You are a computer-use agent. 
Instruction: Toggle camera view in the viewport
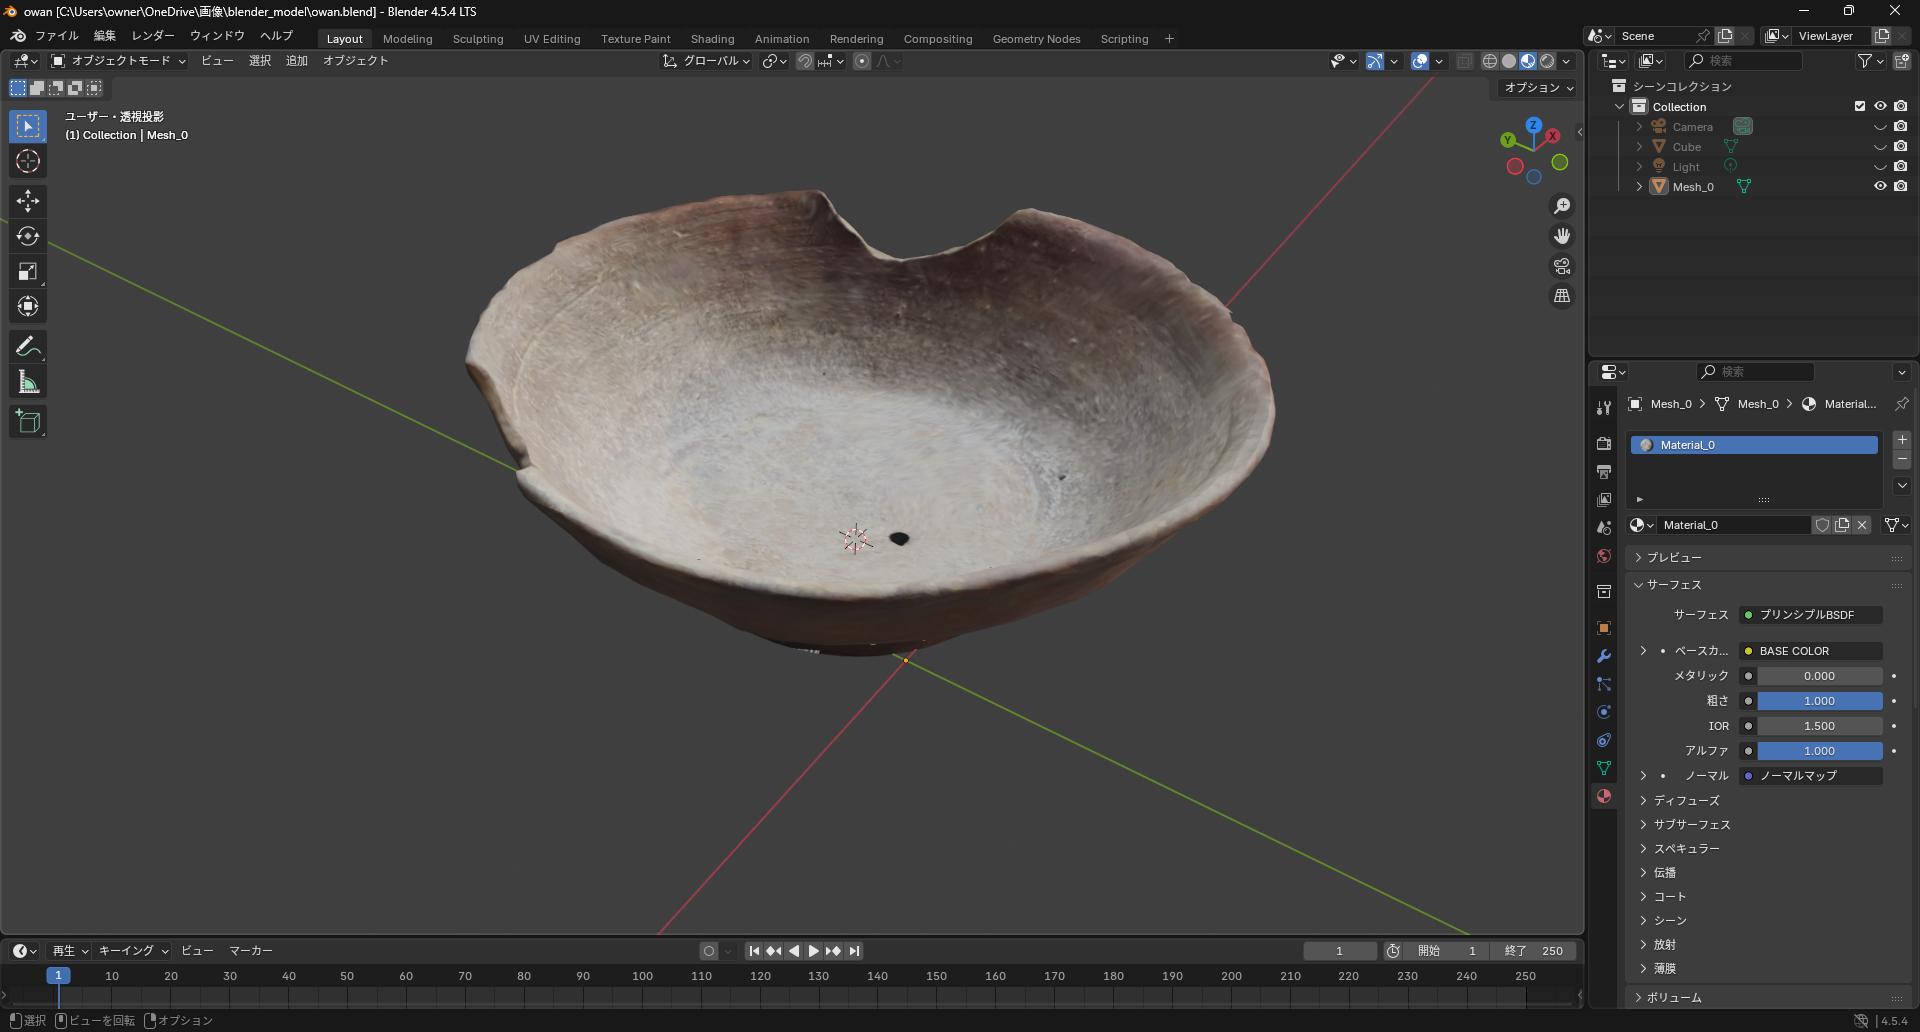click(1561, 266)
